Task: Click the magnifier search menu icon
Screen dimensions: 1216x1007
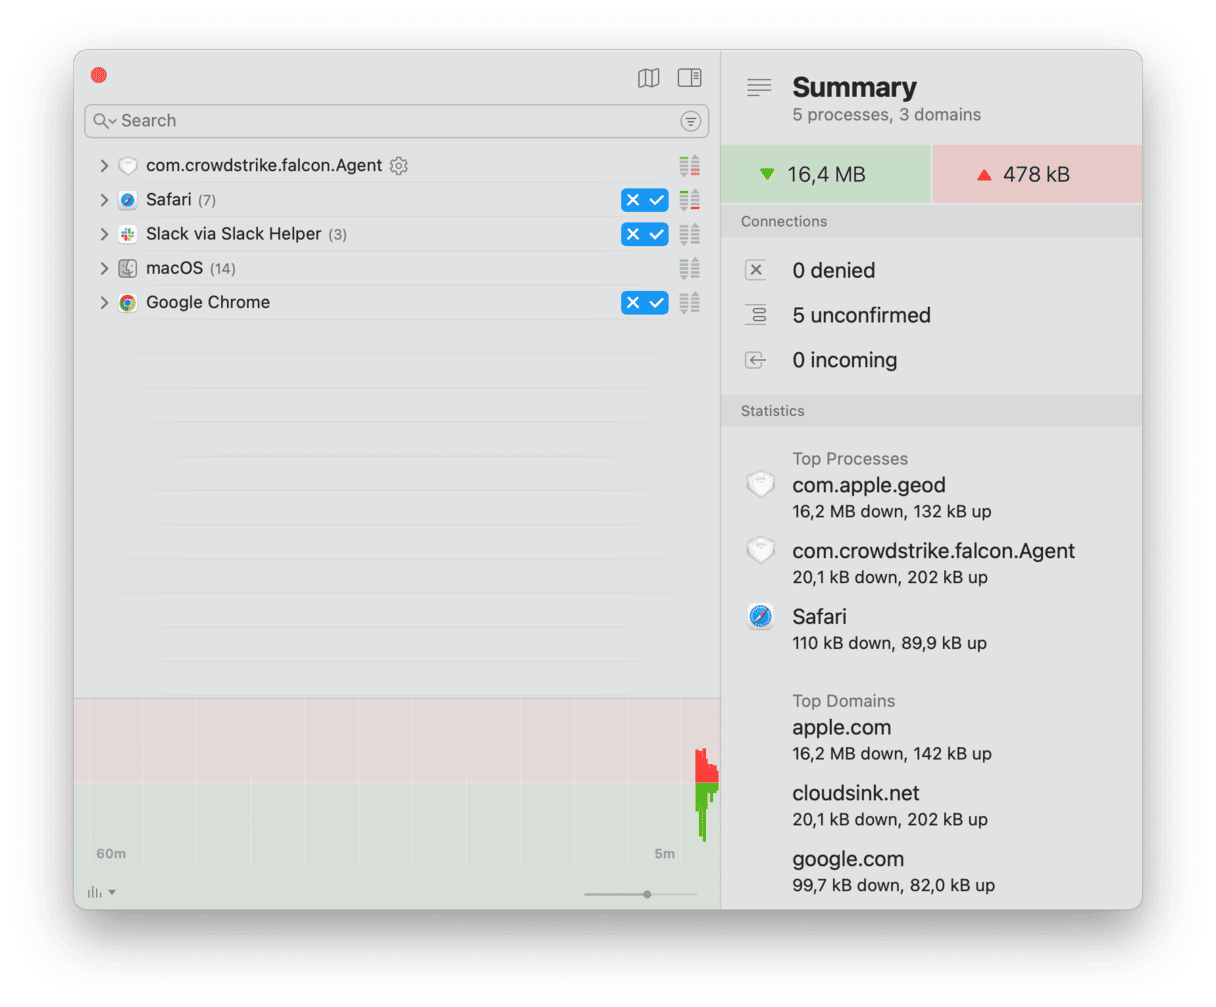Action: [x=105, y=121]
